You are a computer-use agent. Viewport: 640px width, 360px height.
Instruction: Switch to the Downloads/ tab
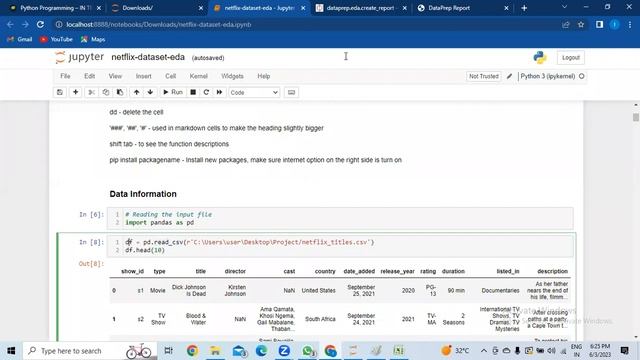tap(157, 8)
